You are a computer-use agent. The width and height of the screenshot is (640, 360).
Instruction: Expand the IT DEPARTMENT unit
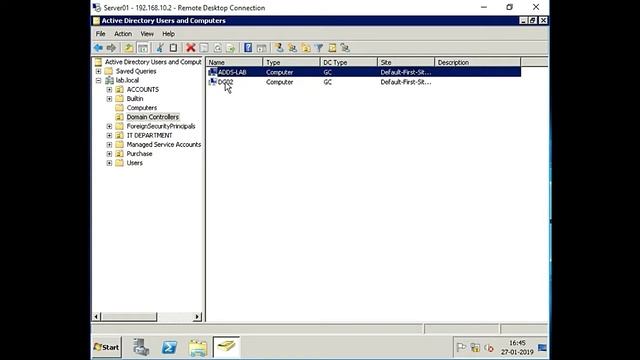coord(109,136)
